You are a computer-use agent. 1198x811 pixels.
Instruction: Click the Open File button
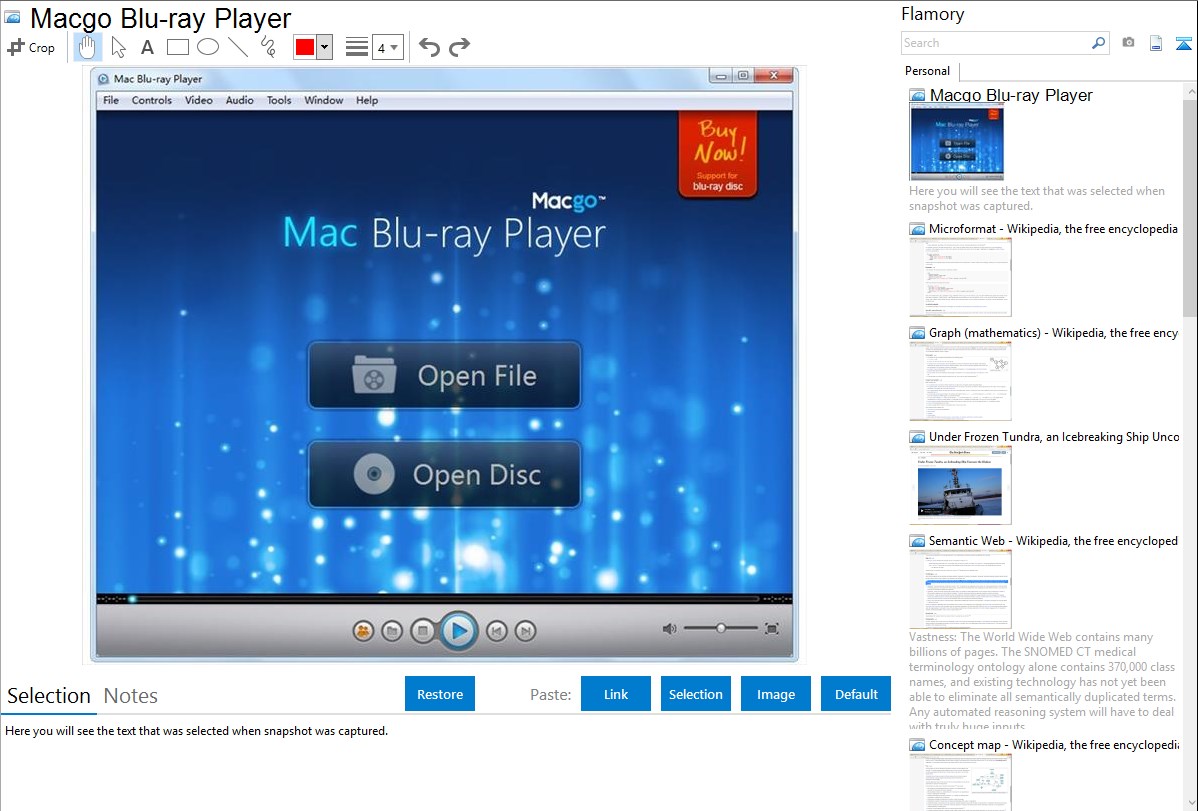click(x=444, y=375)
